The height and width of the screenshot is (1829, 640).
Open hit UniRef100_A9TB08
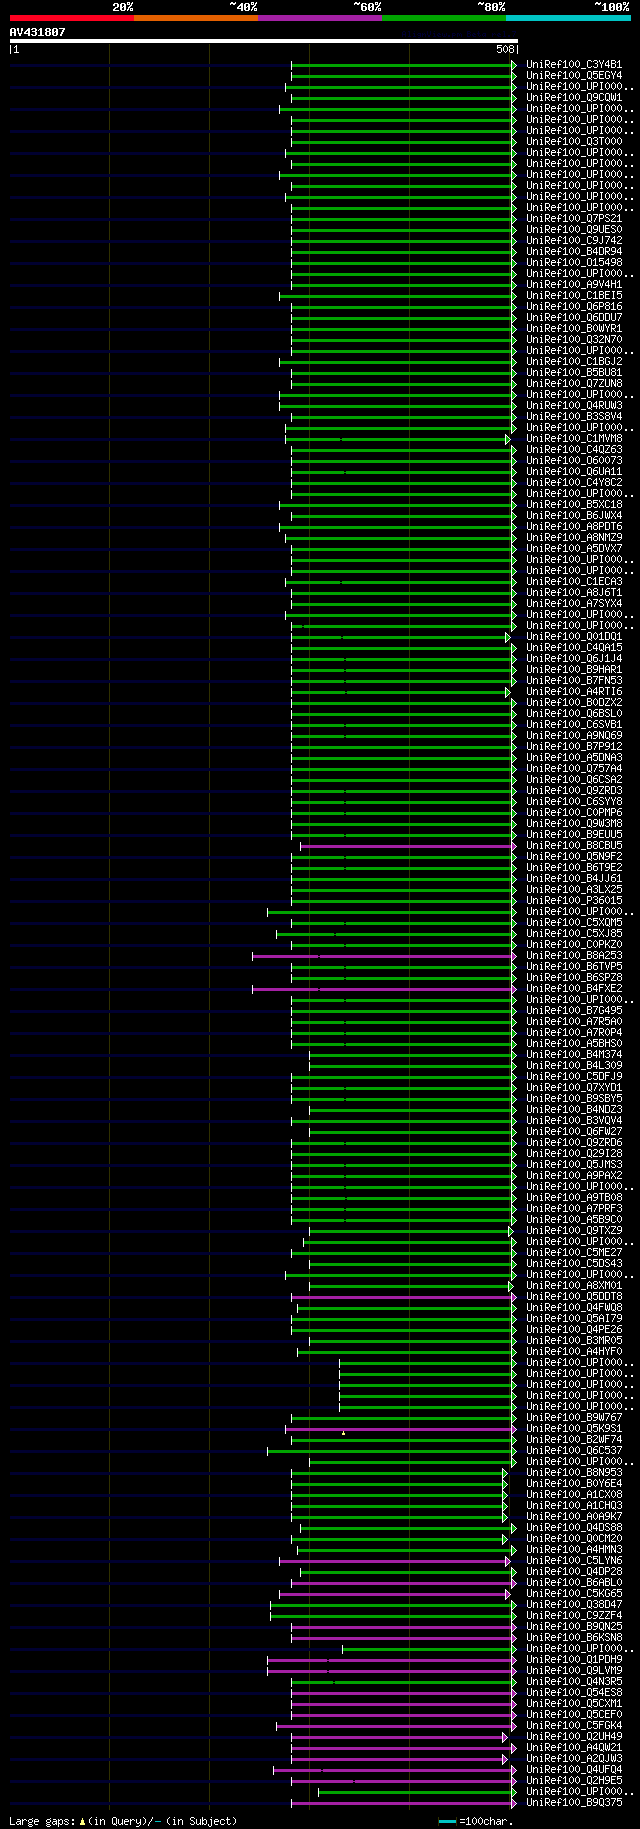(574, 1198)
